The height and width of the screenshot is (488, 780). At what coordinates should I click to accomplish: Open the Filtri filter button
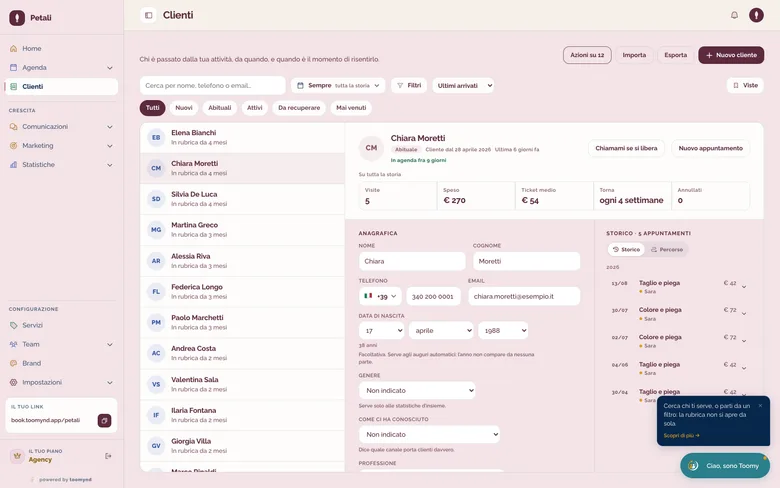click(409, 86)
